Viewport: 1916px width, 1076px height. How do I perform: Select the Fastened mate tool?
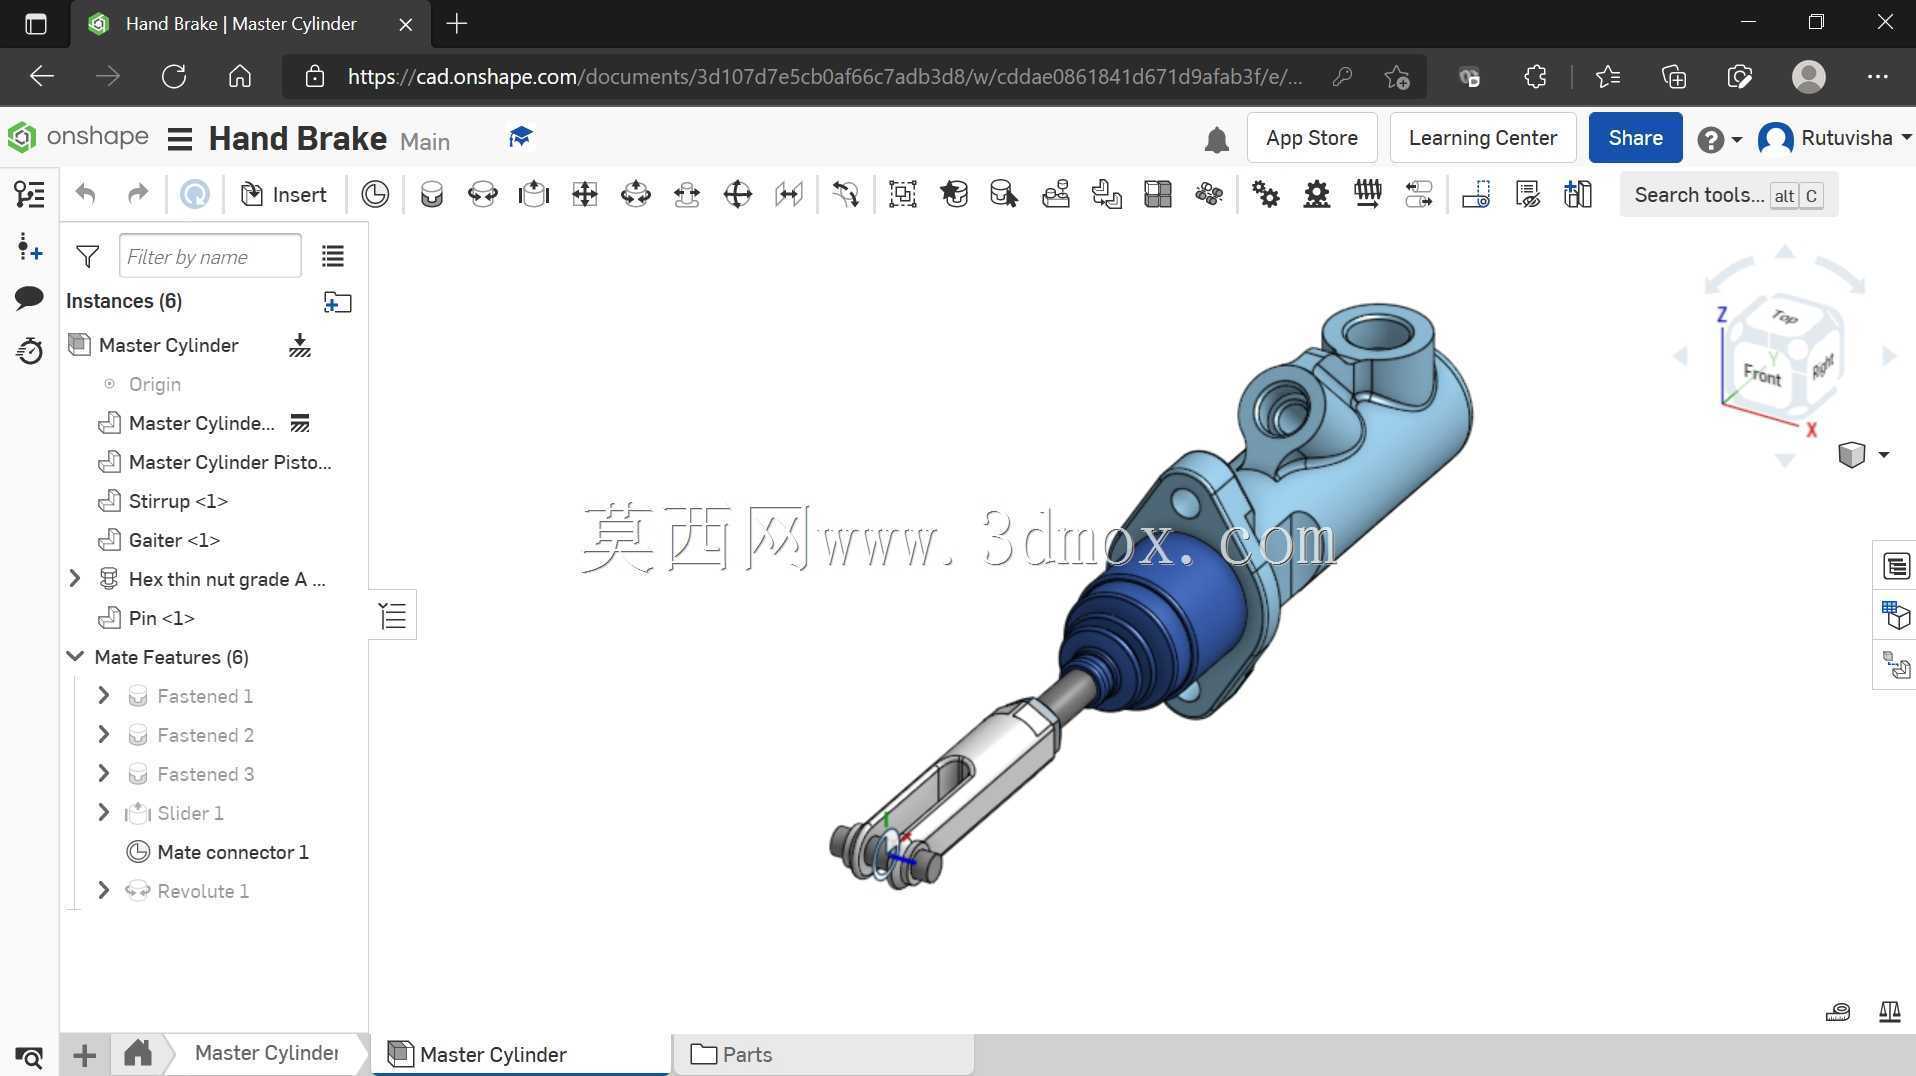tap(432, 194)
